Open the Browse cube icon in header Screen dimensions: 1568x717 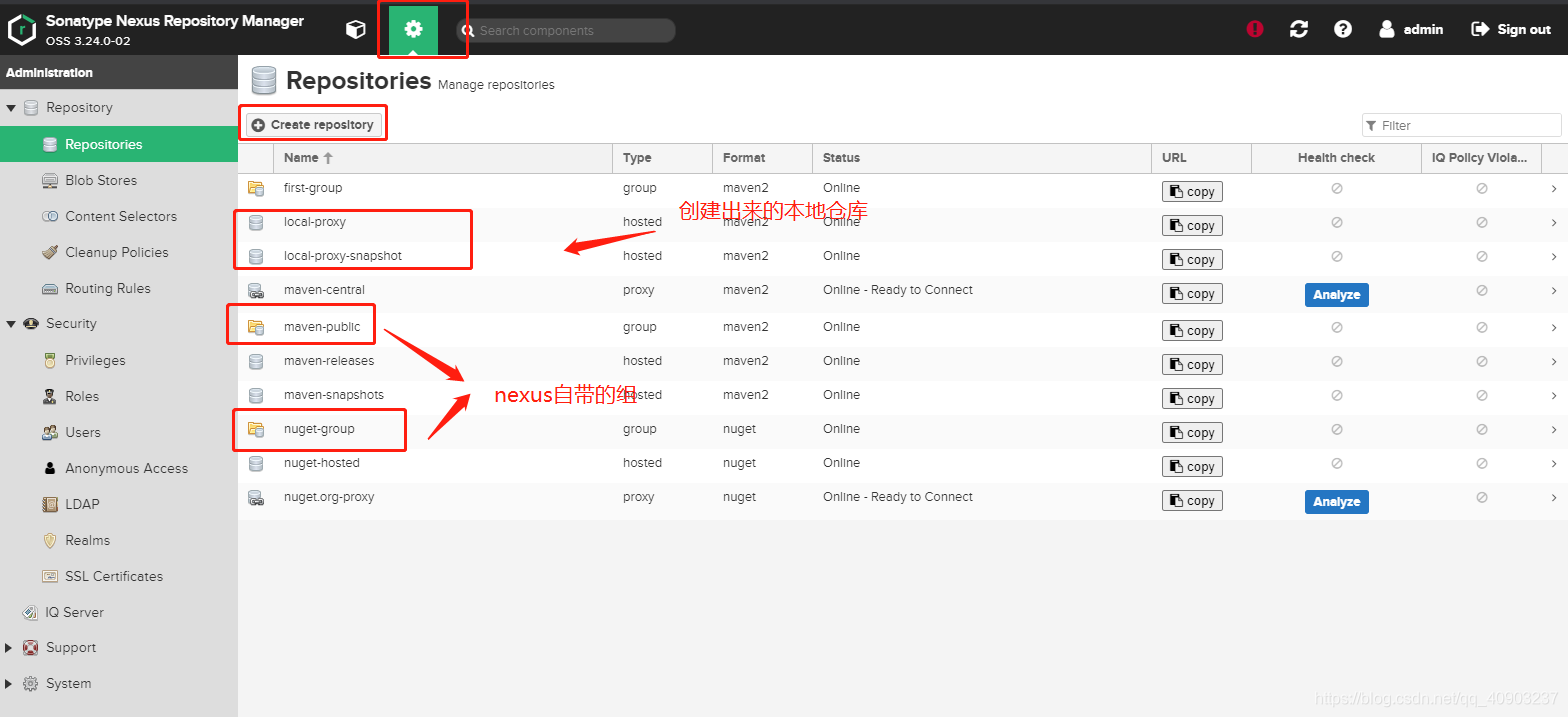[x=355, y=30]
